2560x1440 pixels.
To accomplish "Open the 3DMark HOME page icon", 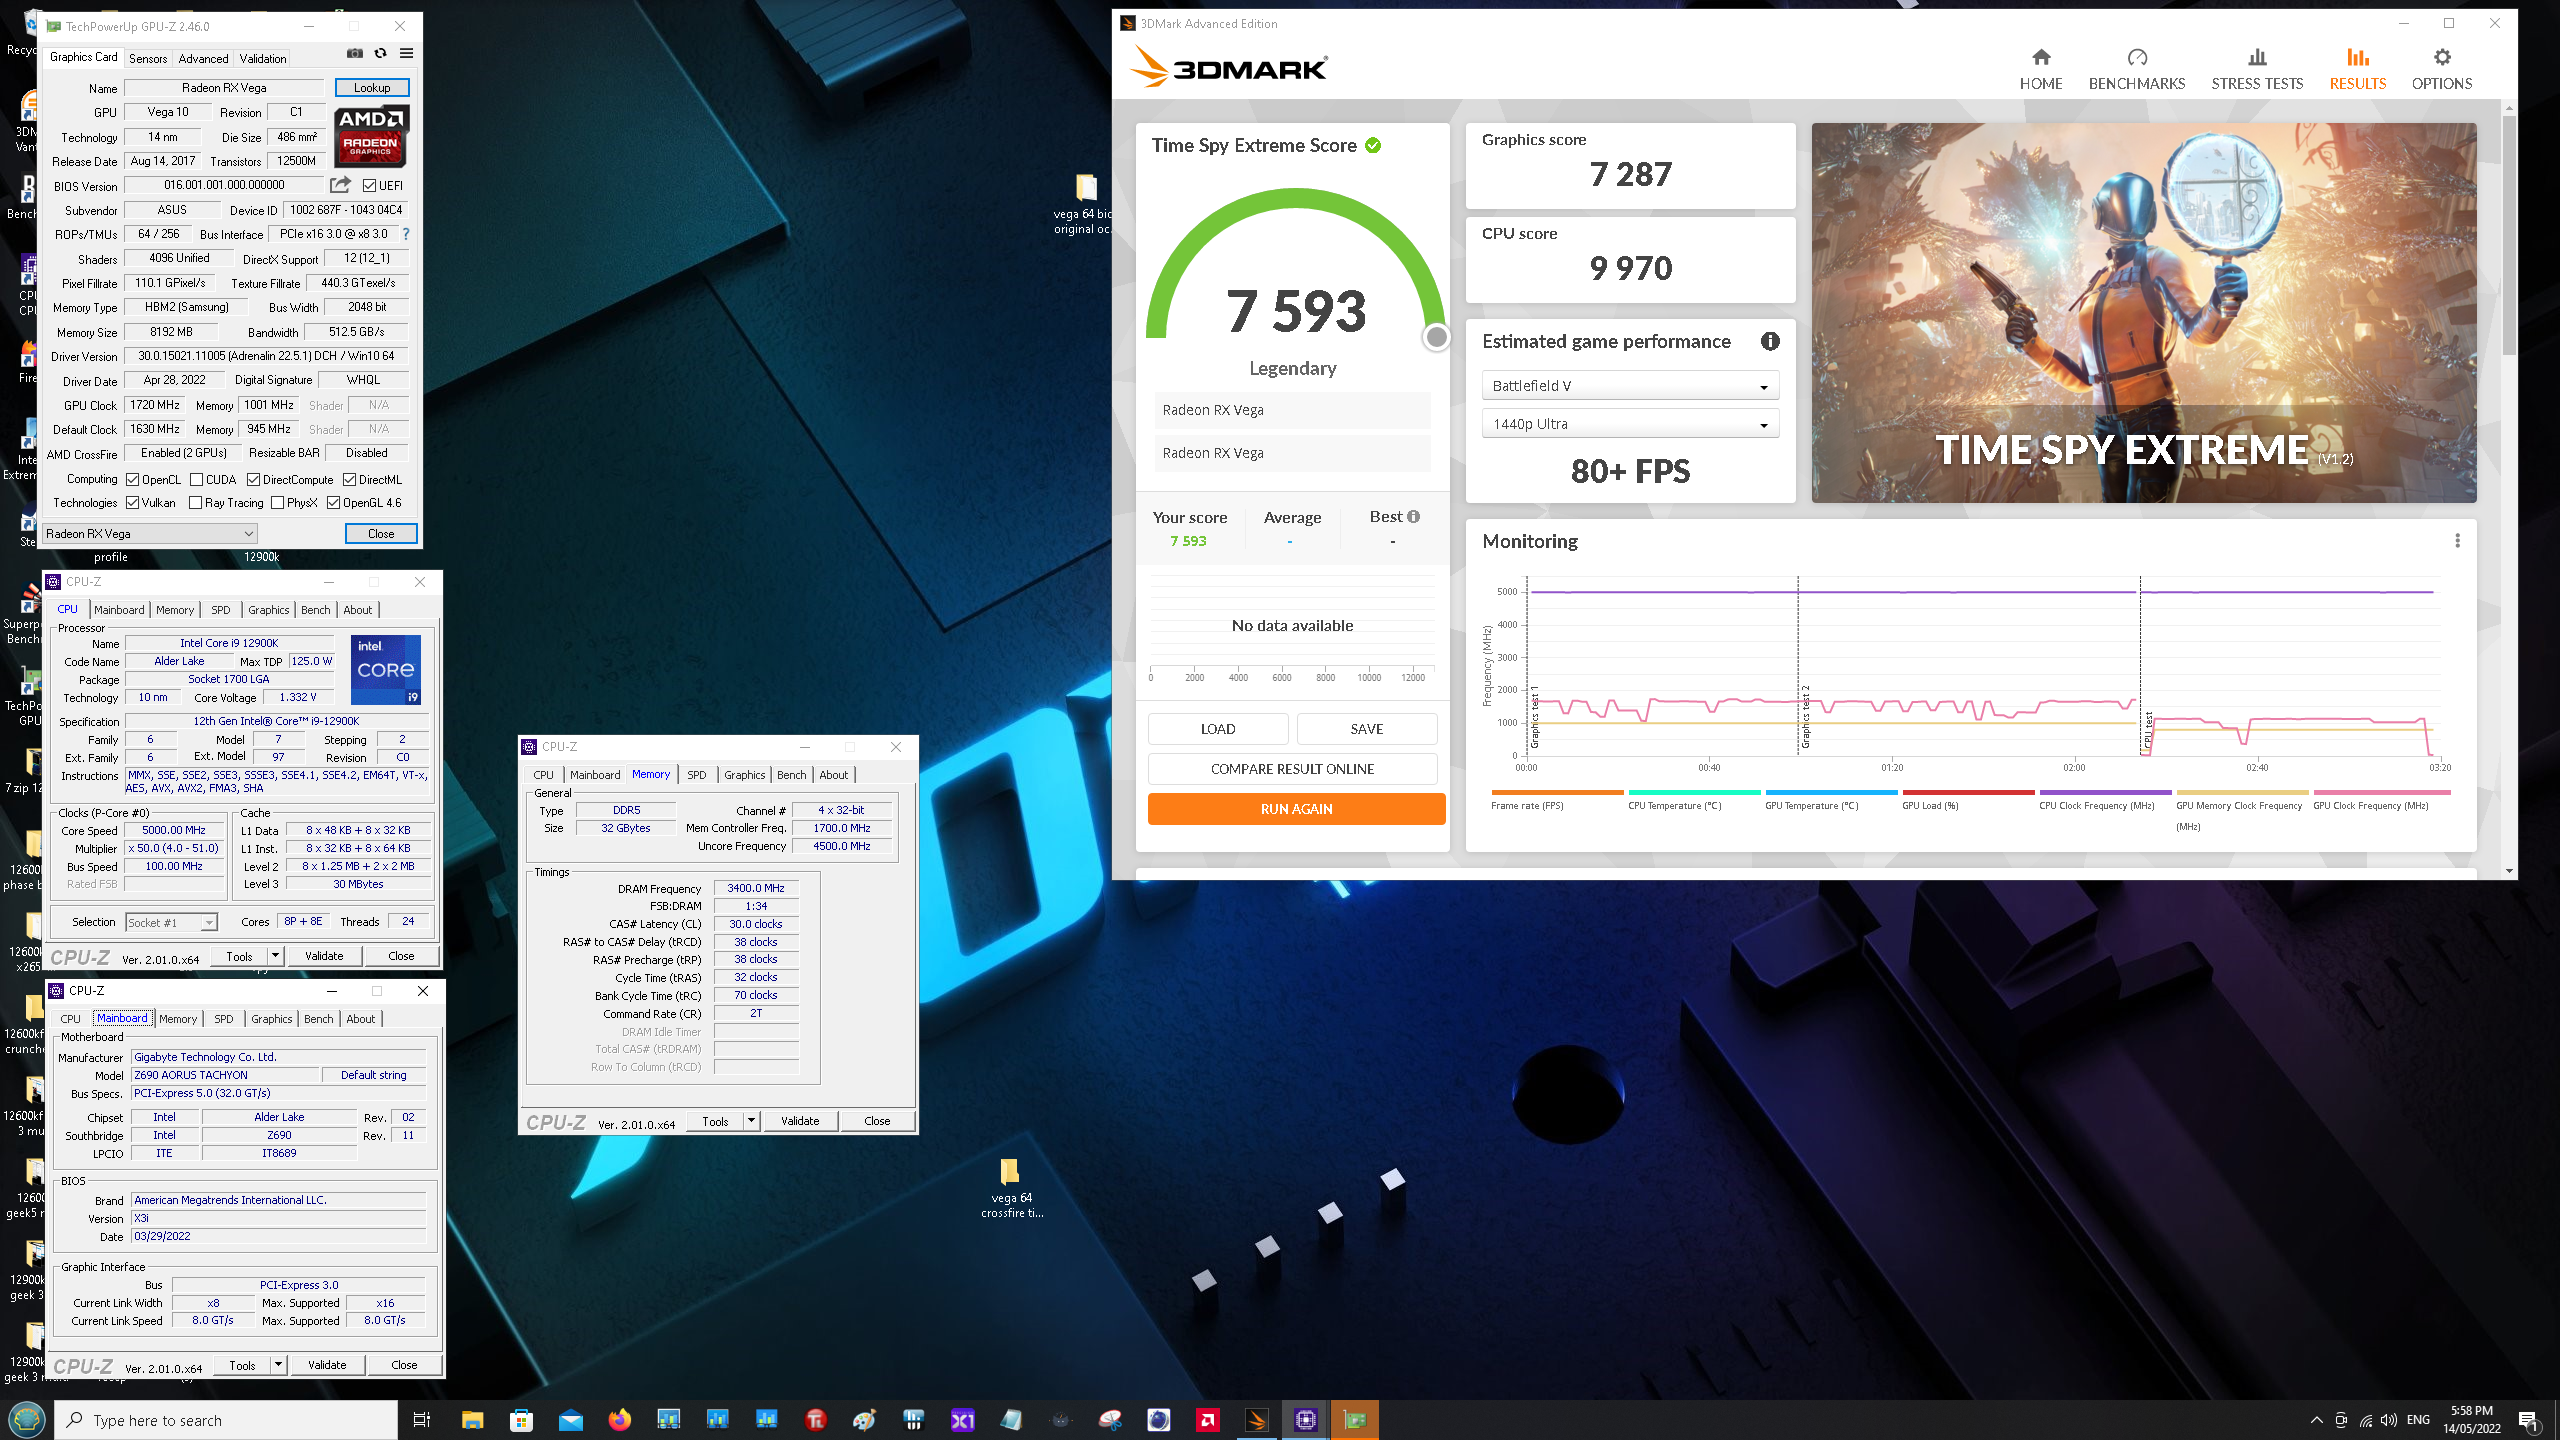I will pyautogui.click(x=2041, y=57).
